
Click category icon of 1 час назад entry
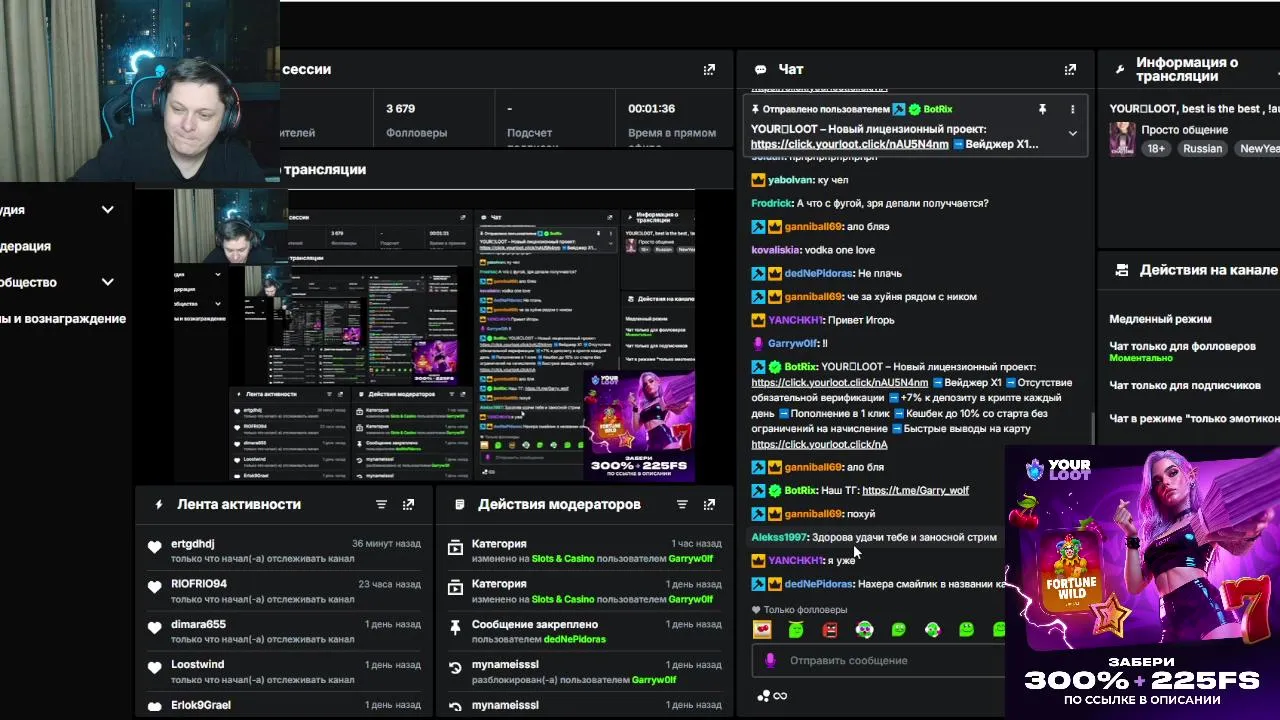tap(455, 547)
